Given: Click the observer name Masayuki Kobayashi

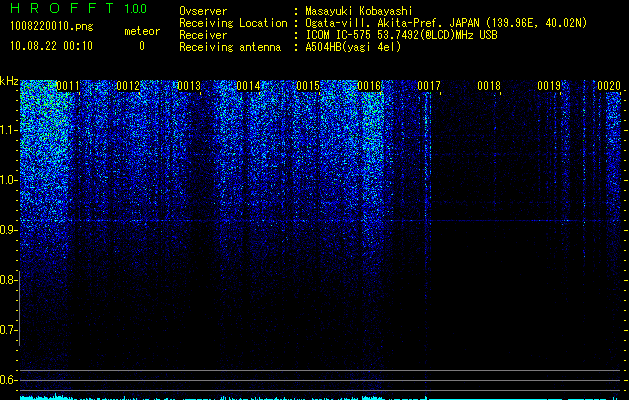Looking at the screenshot, I should (359, 11).
